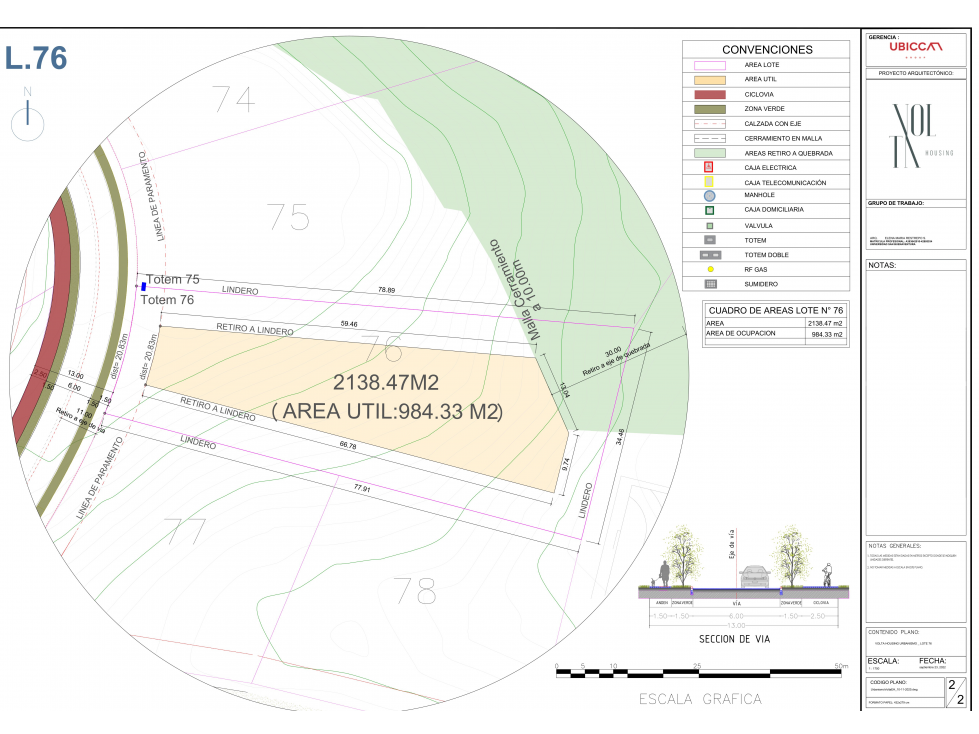The height and width of the screenshot is (734, 979).
Task: Click the Areas Retiro a Quebrada swatch
Action: [x=709, y=153]
